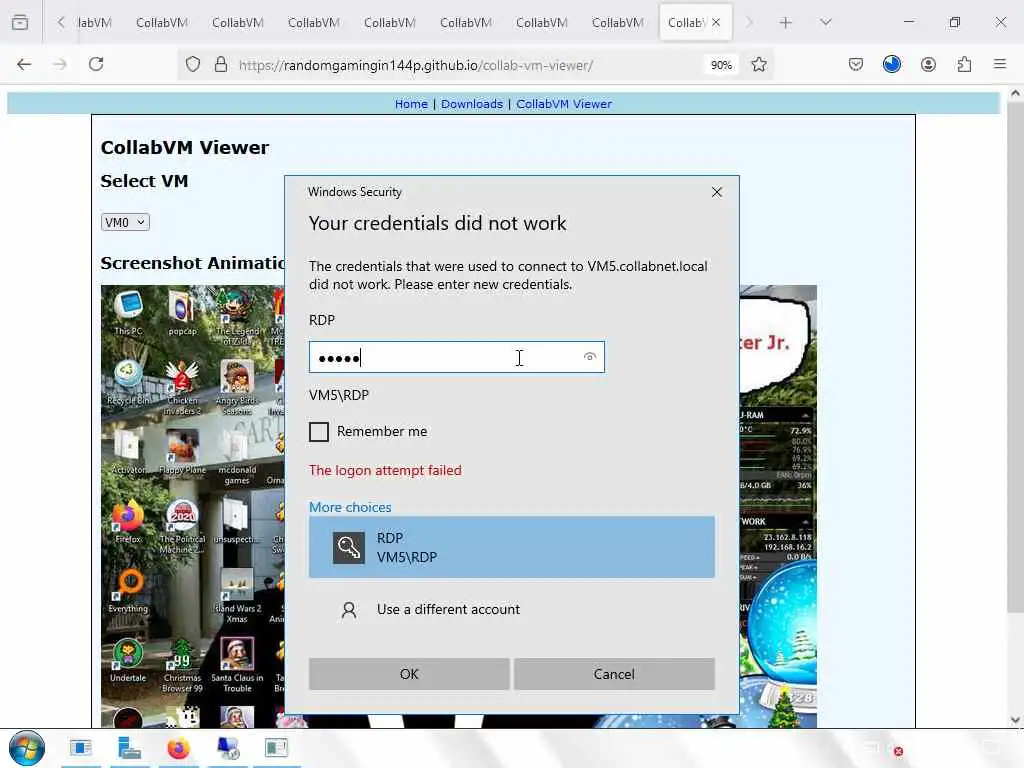1024x768 pixels.
Task: View site security padlock info
Action: [x=221, y=65]
